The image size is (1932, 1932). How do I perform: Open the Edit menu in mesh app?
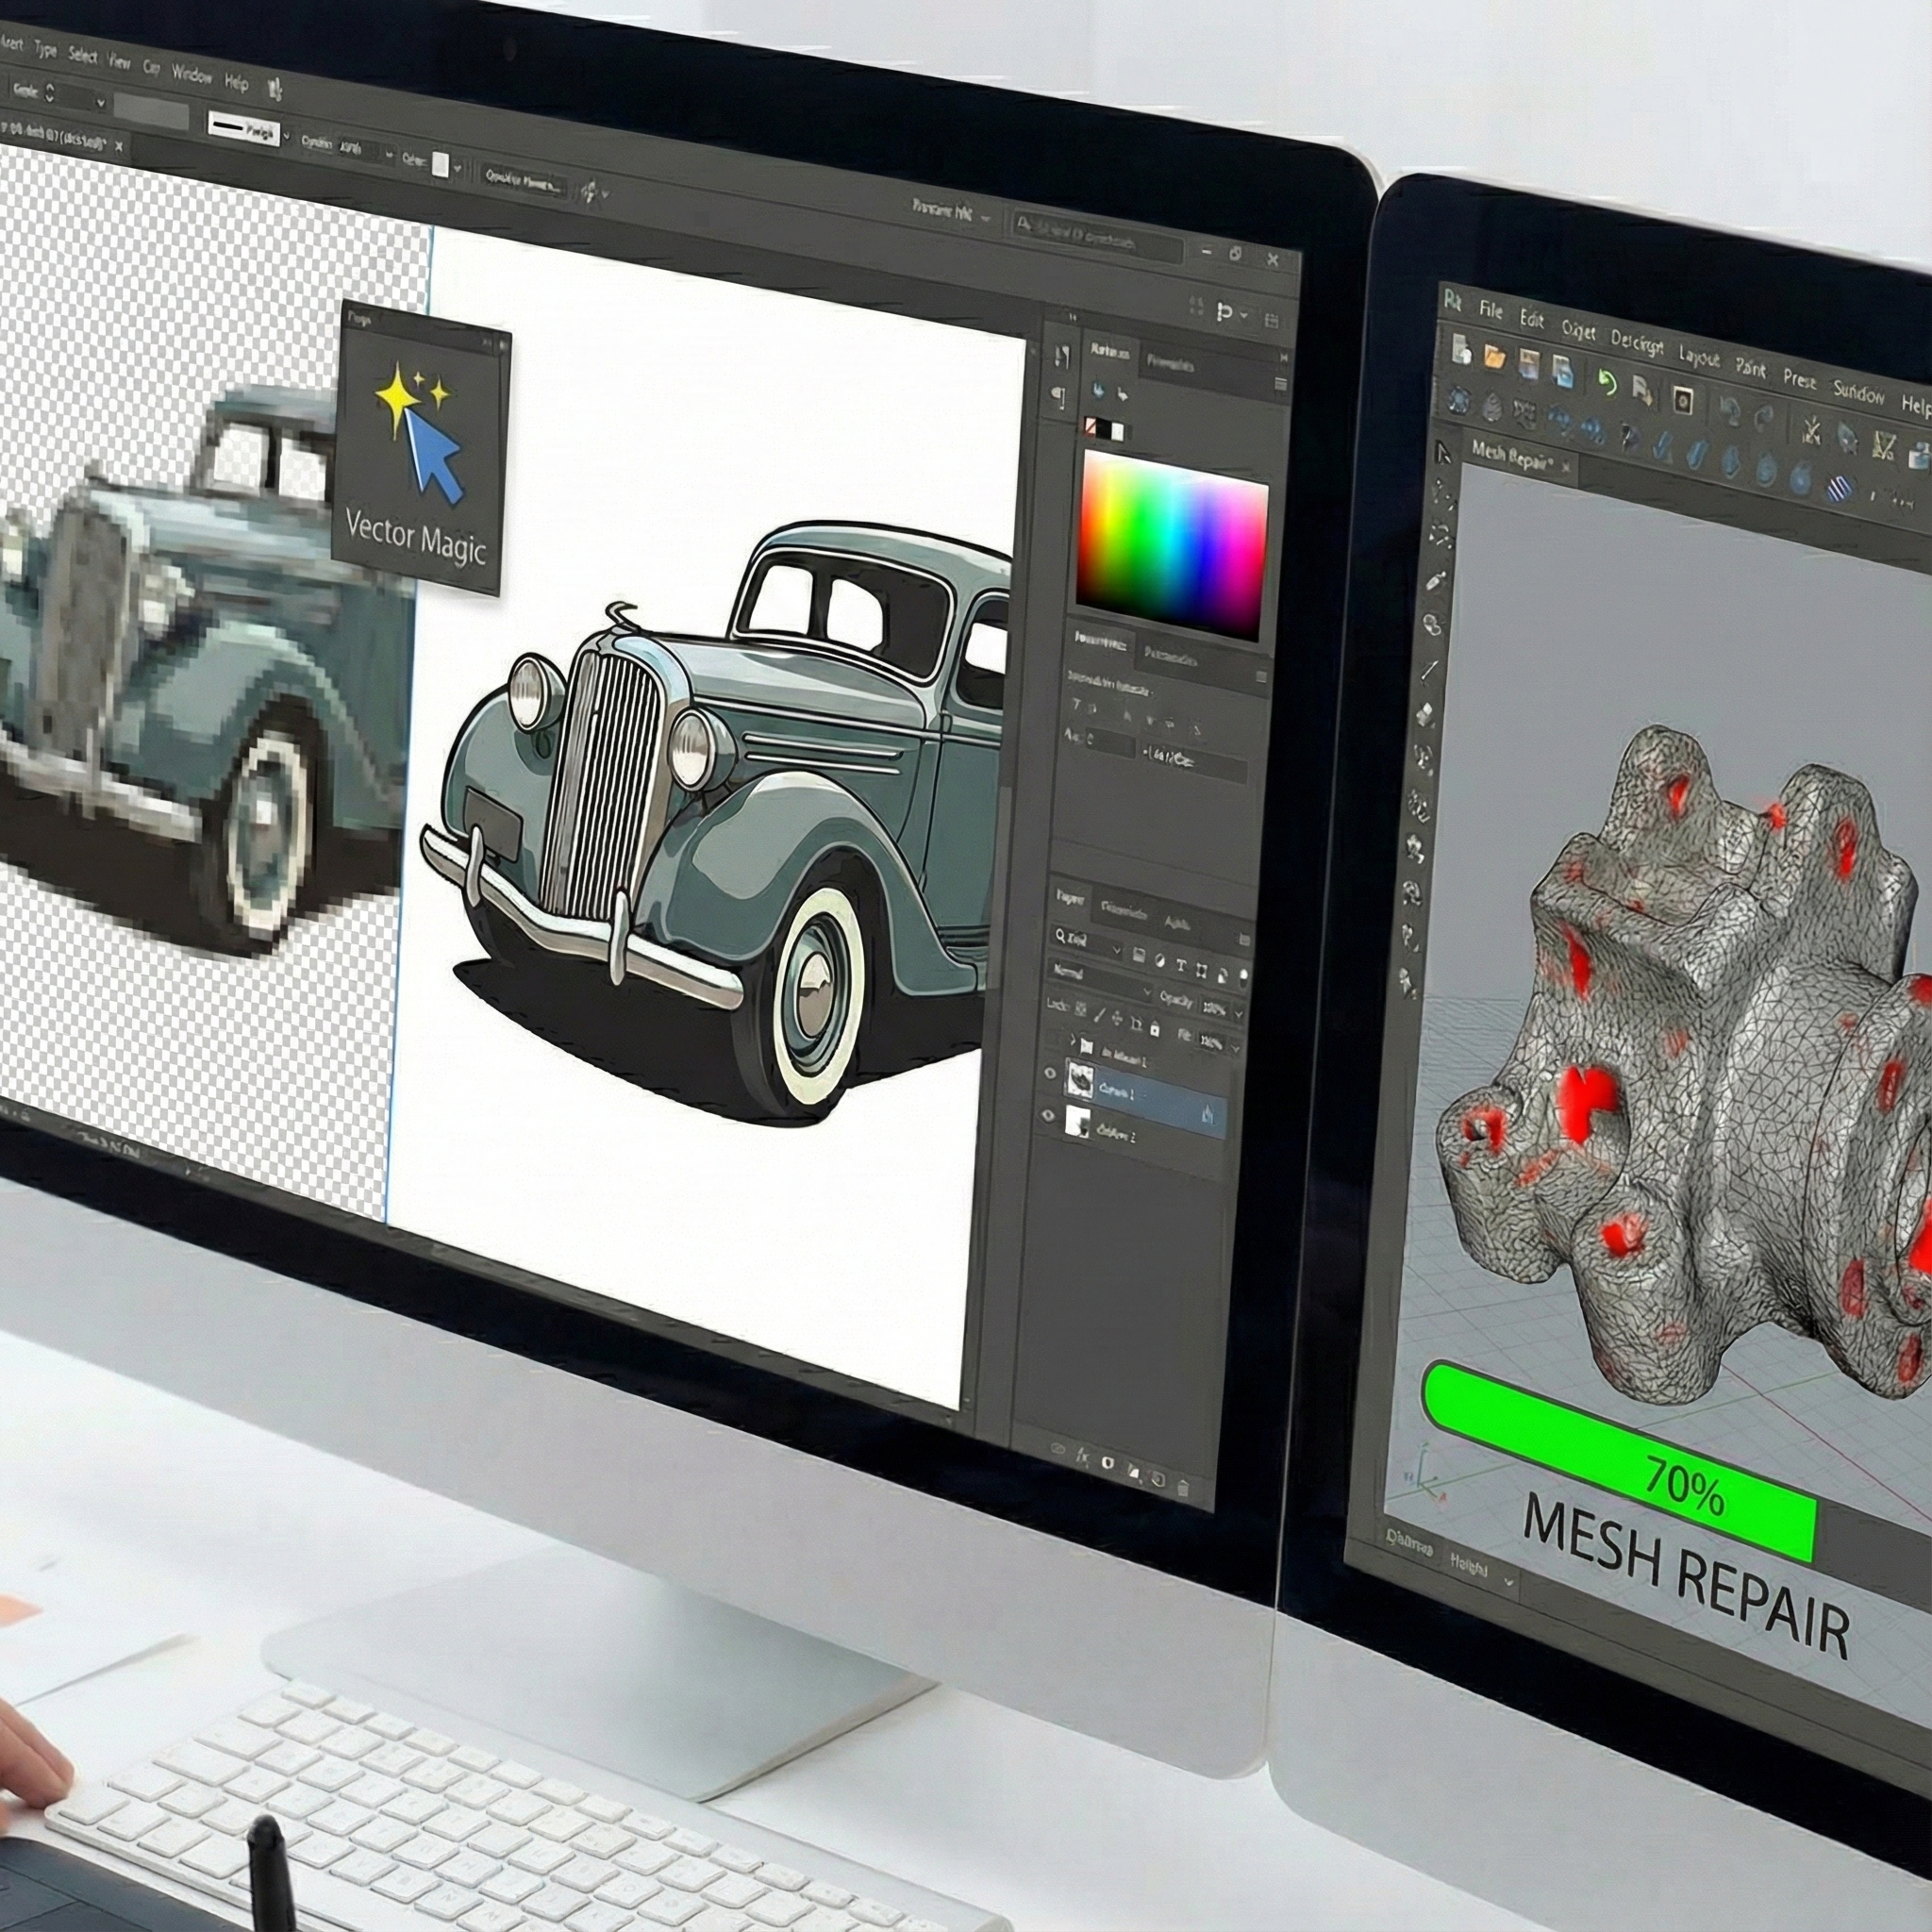(1532, 320)
